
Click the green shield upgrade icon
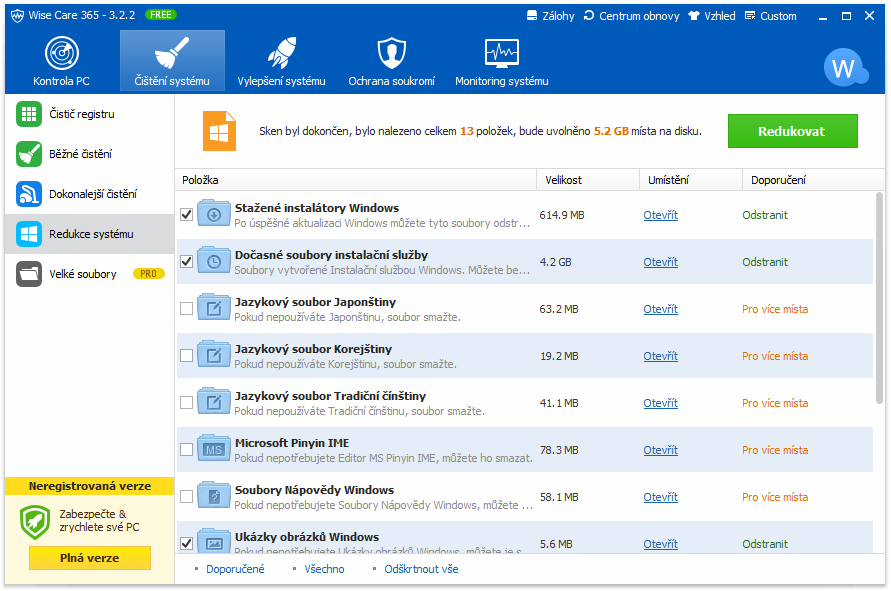pos(35,522)
